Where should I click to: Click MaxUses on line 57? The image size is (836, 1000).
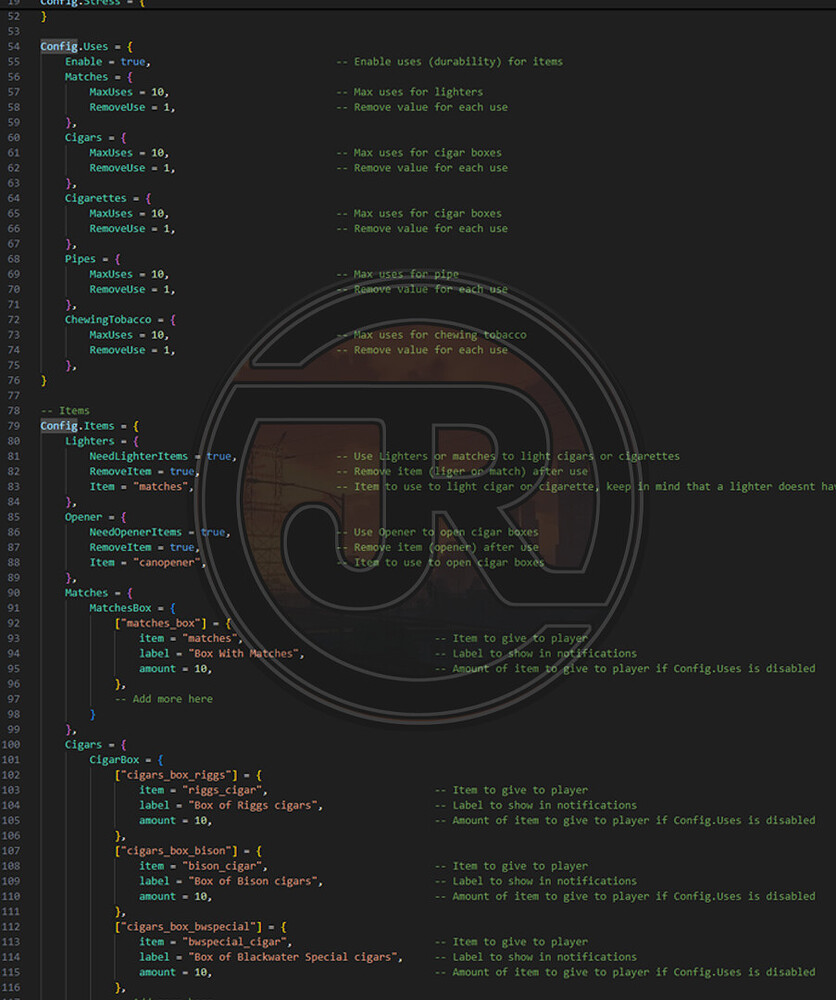[111, 92]
